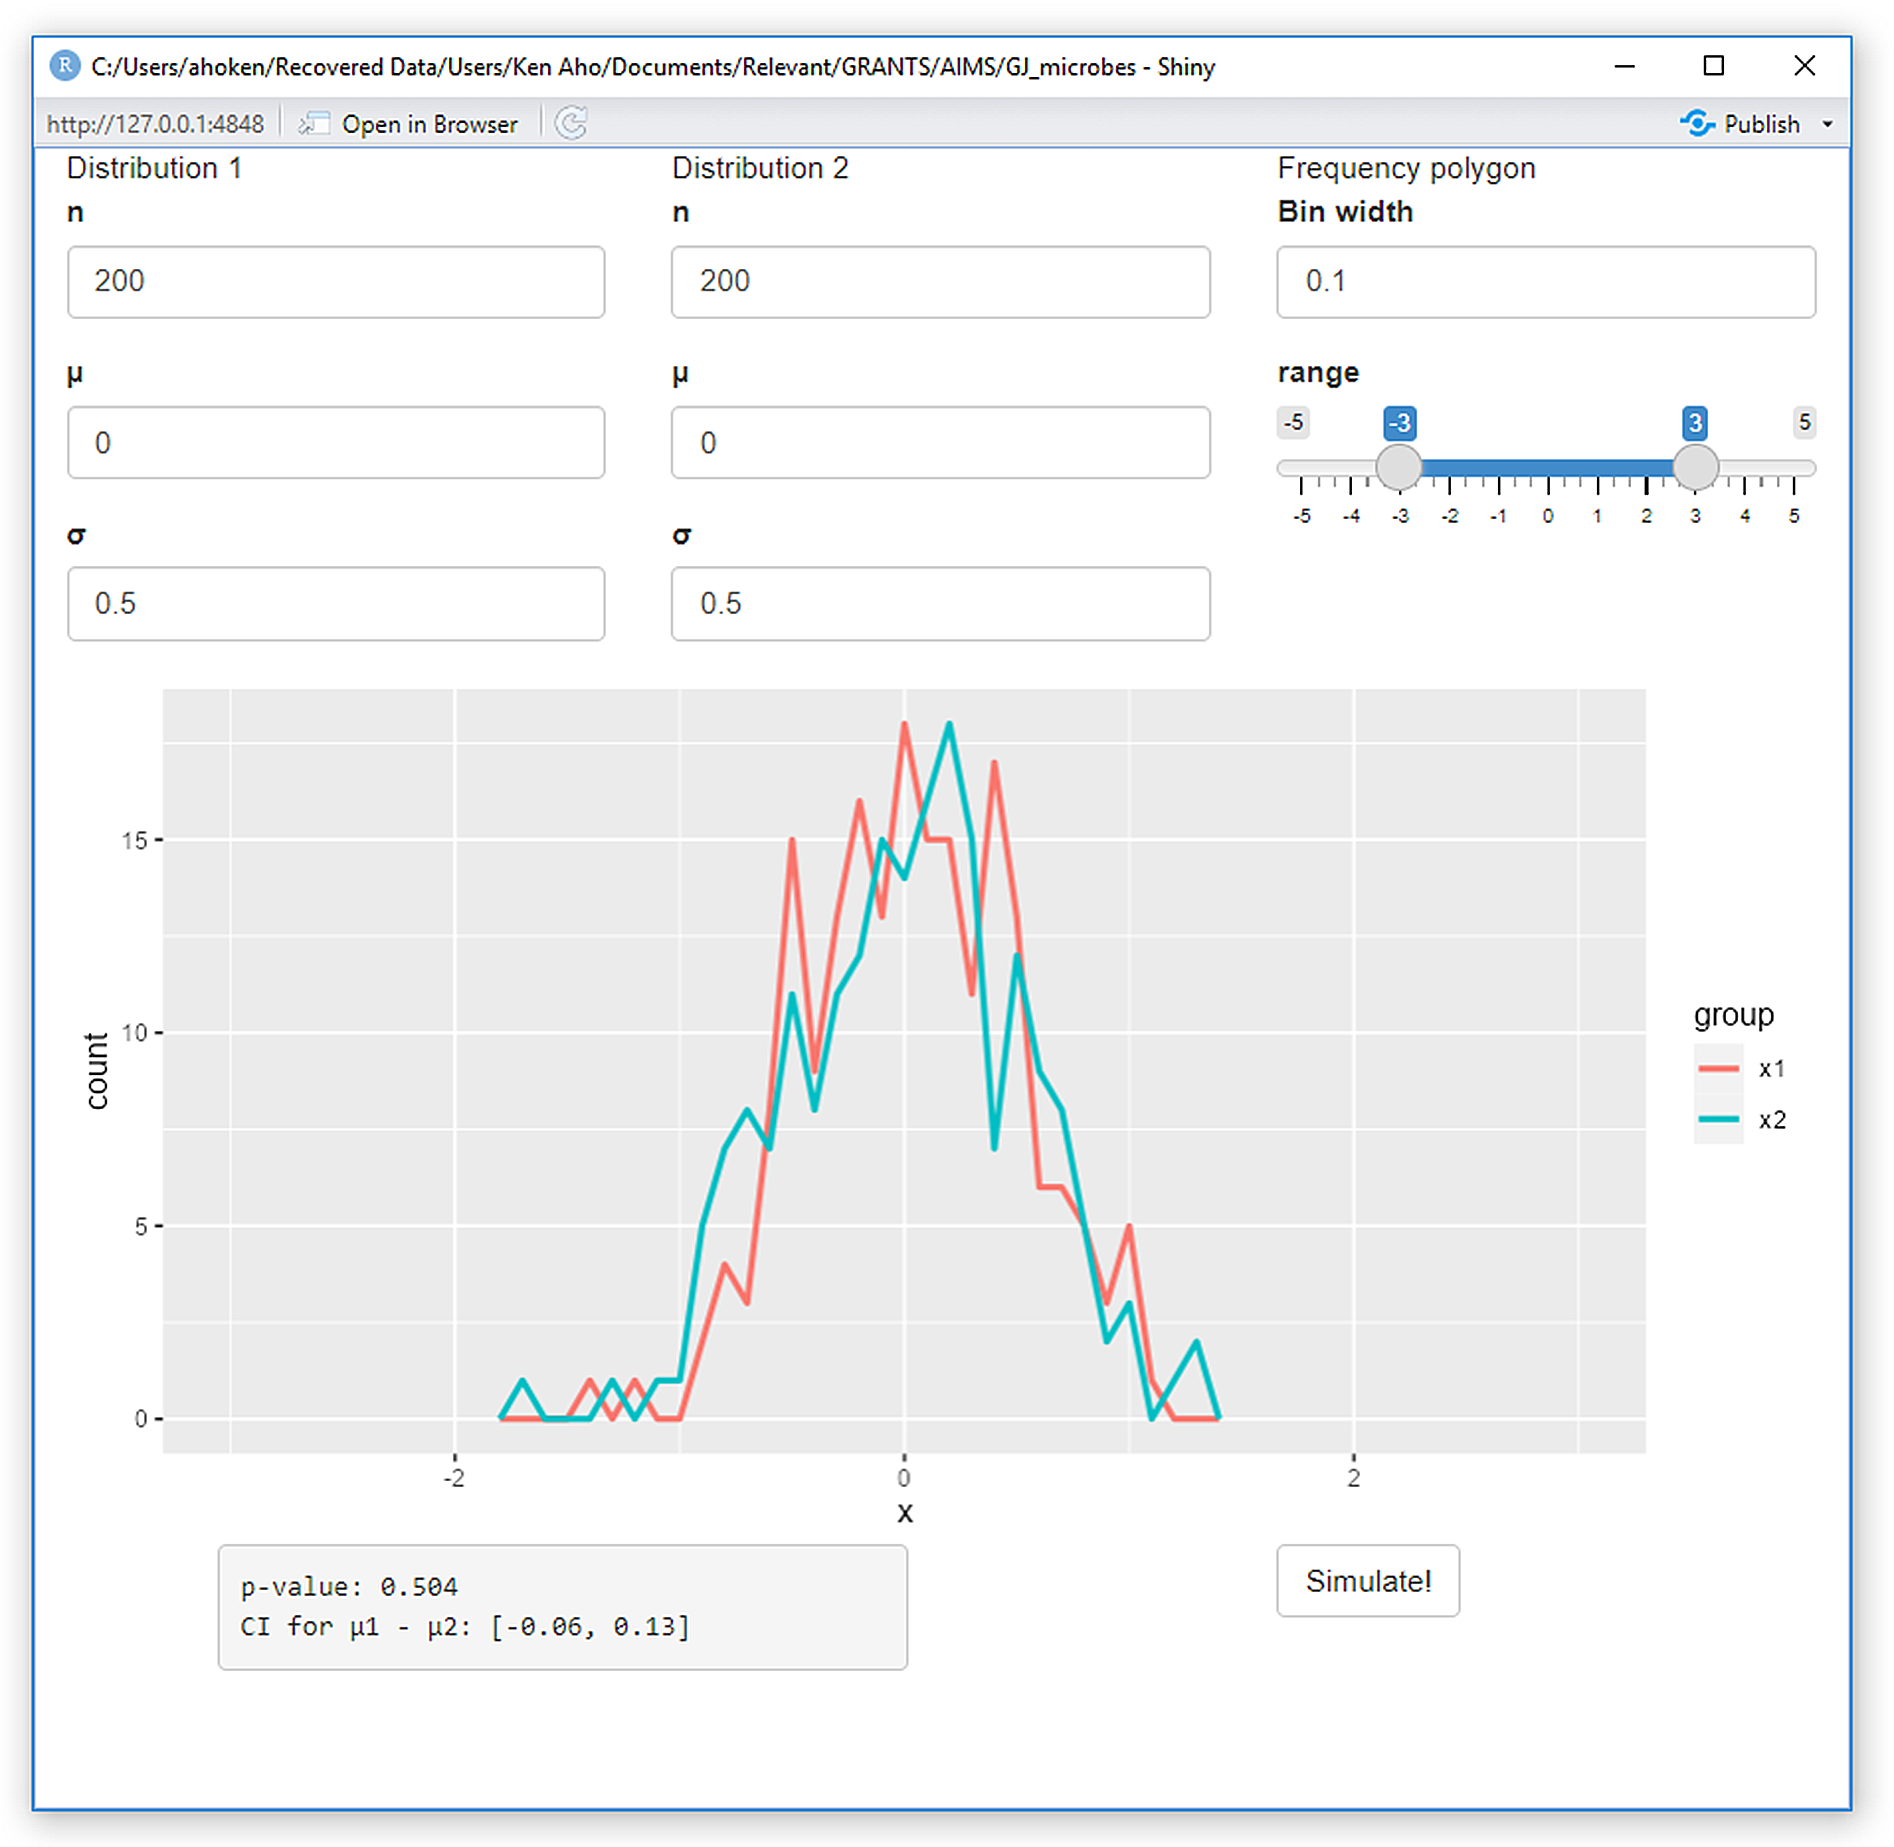Viewport: 1894px width, 1847px height.
Task: Click the range label
Action: tap(1318, 373)
